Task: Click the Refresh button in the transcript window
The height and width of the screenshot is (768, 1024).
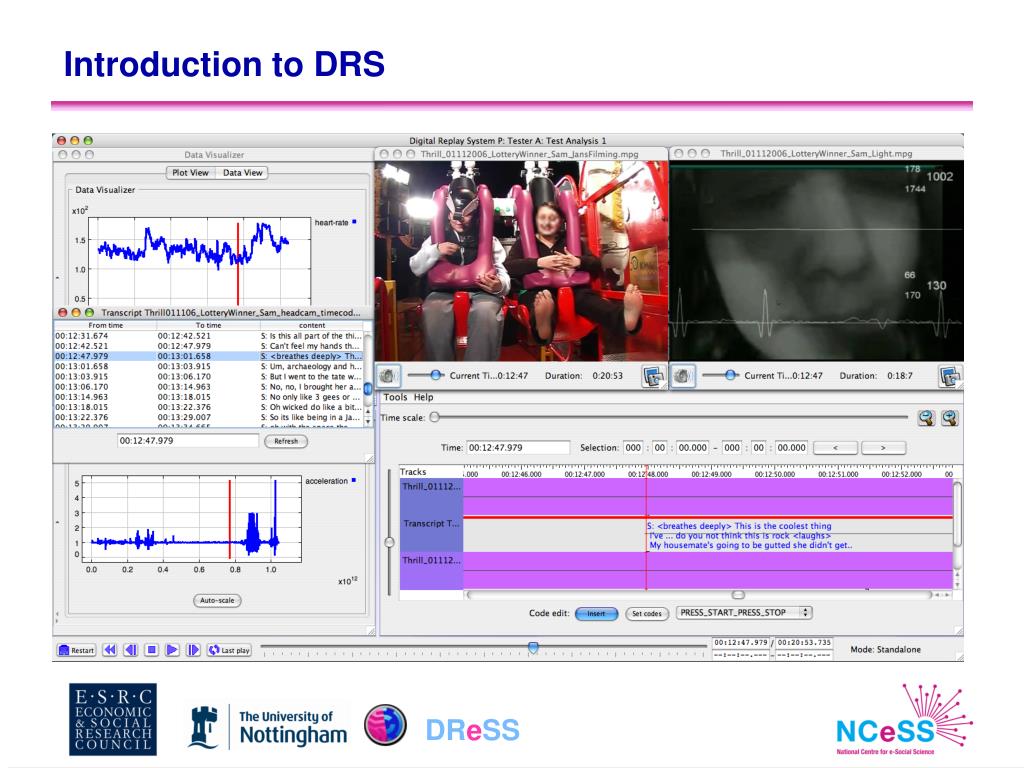Action: click(x=286, y=441)
